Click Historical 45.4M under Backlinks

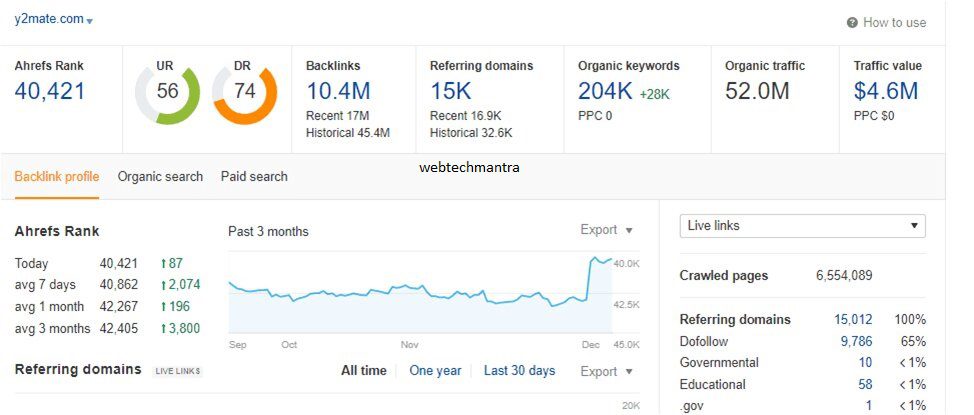pos(348,133)
